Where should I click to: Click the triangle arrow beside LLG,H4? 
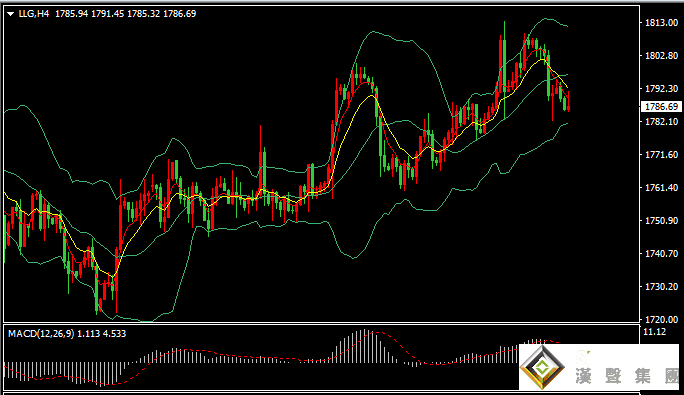10,14
